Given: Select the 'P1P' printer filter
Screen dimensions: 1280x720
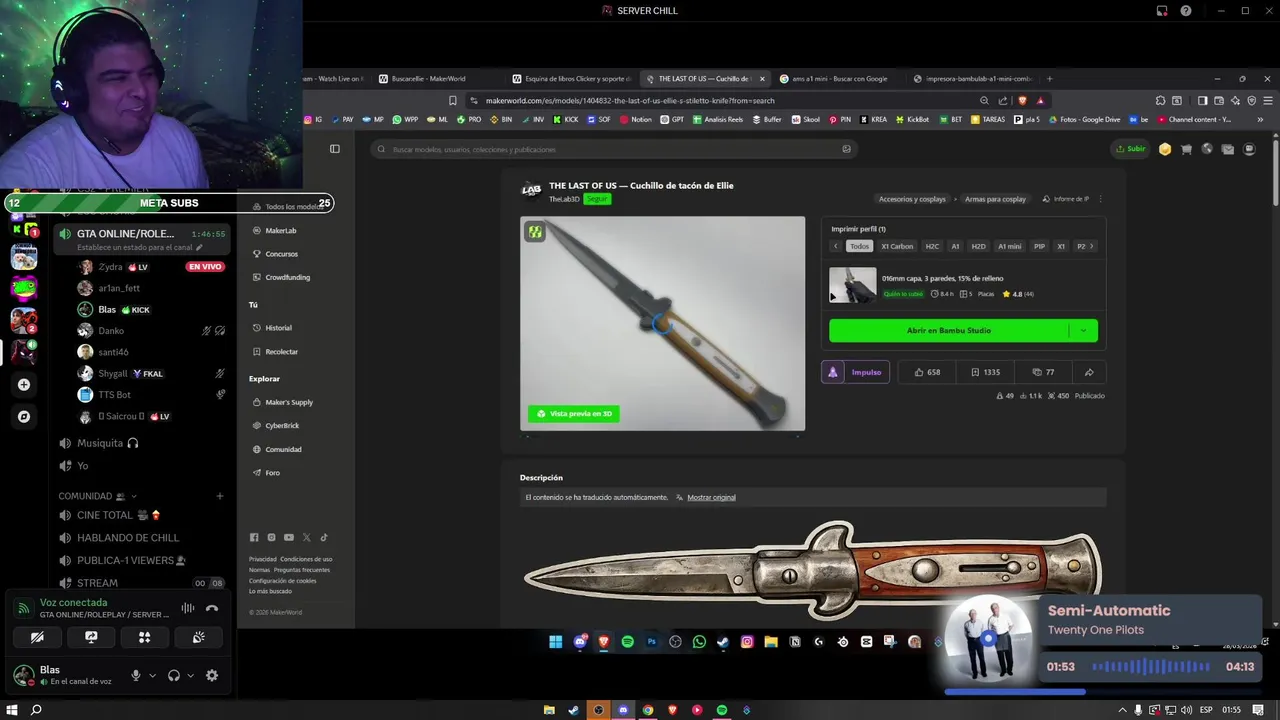Looking at the screenshot, I should [1039, 246].
